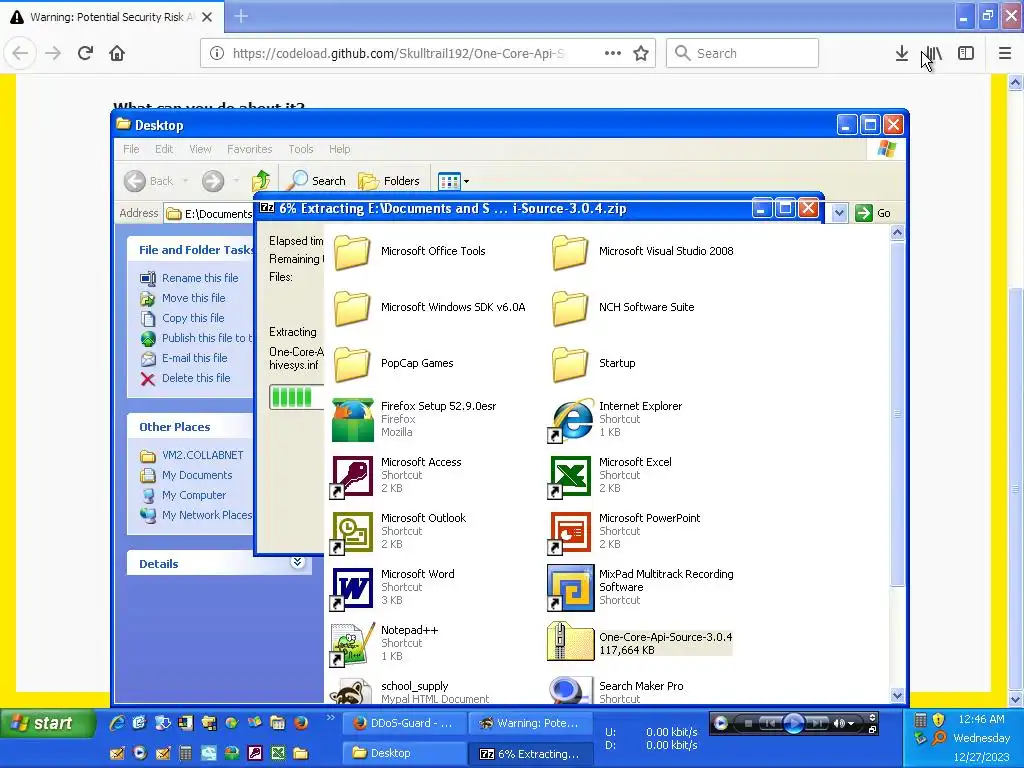Click Delete this file link
The height and width of the screenshot is (768, 1024).
point(196,378)
